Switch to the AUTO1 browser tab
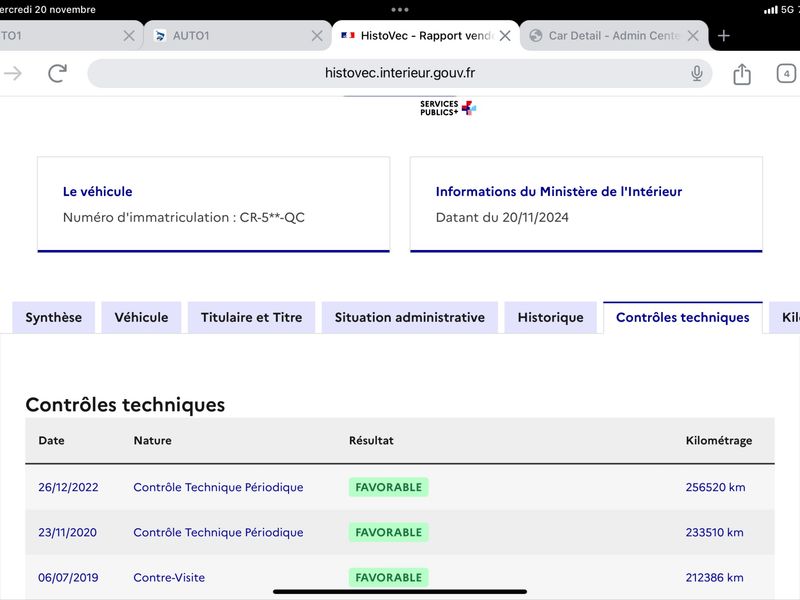Viewport: 800px width, 600px height. point(237,36)
